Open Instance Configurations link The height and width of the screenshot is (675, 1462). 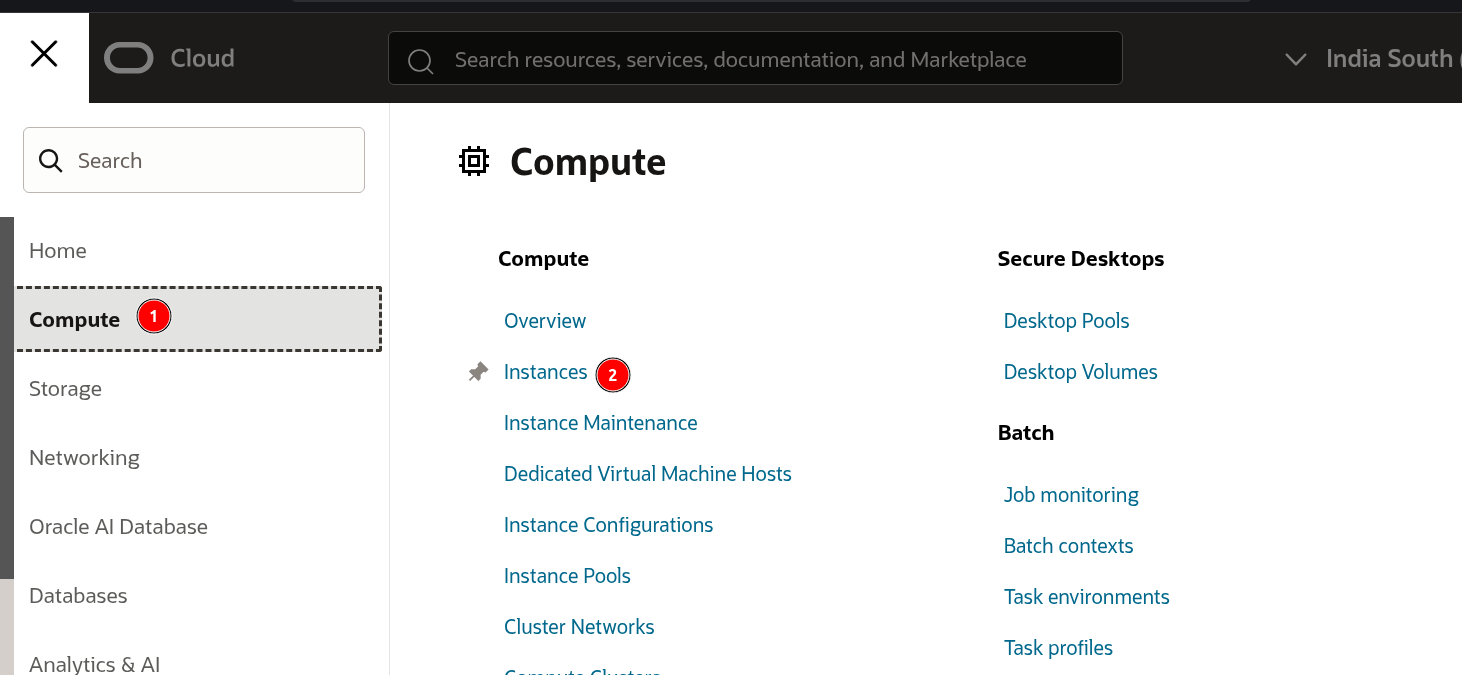[x=608, y=525]
